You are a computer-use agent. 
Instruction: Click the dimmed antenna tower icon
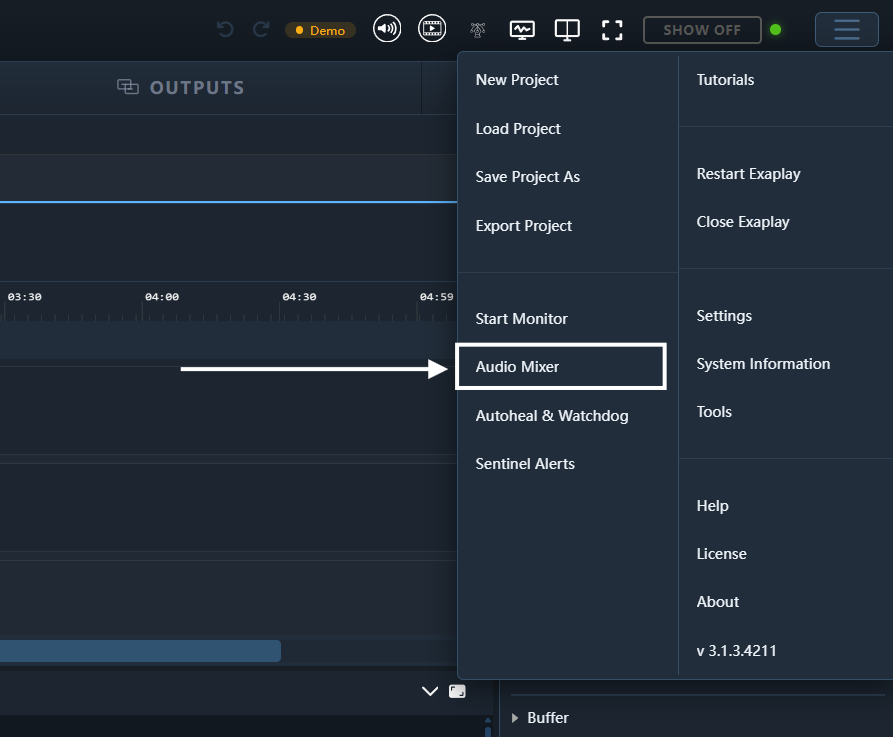[x=478, y=30]
